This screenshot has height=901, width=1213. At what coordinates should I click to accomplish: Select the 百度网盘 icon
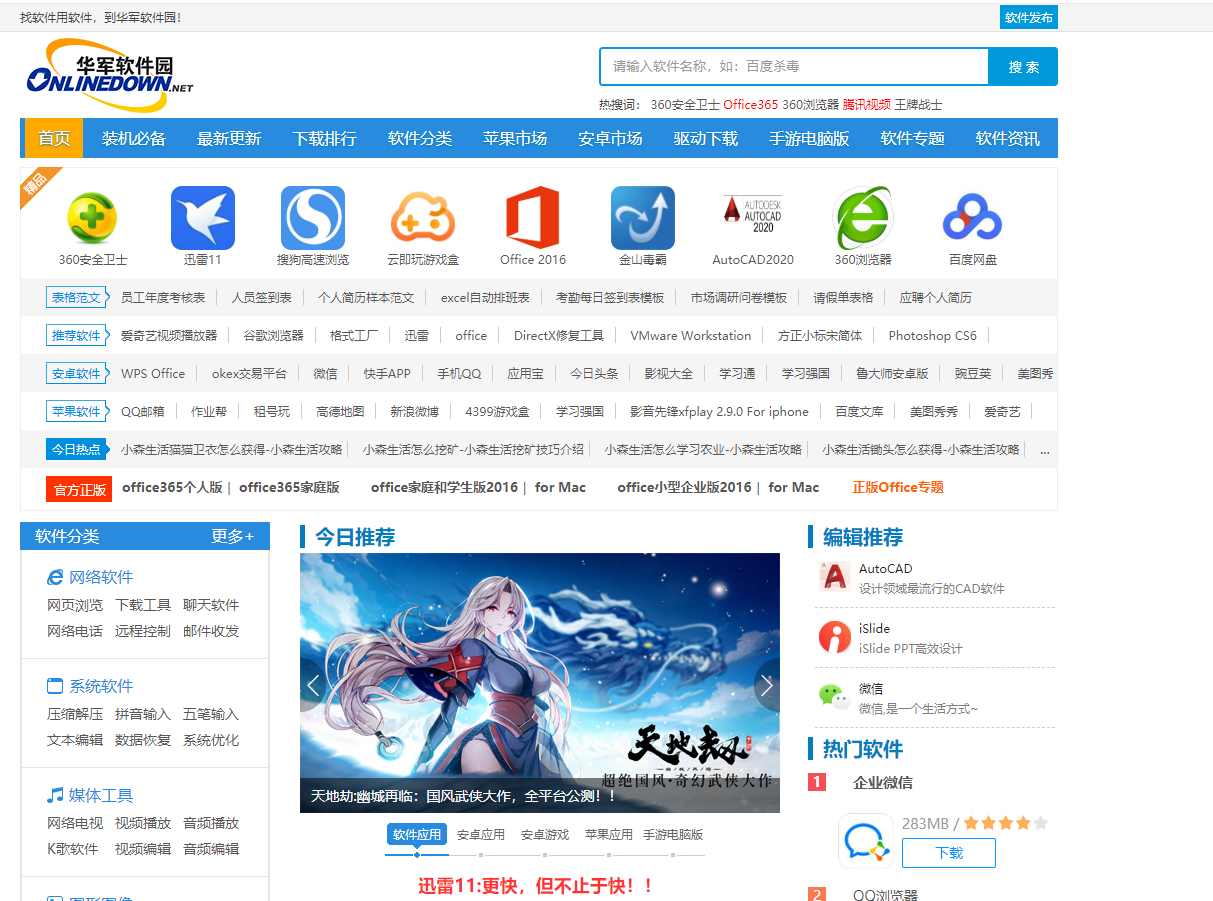tap(973, 218)
